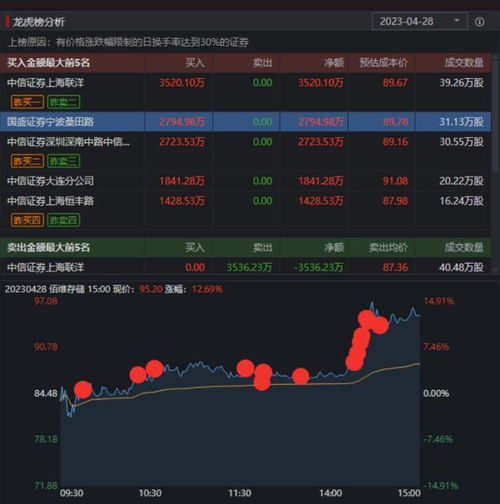The width and height of the screenshot is (500, 504).
Task: Click estimated cost price 91.08
Action: (395, 181)
